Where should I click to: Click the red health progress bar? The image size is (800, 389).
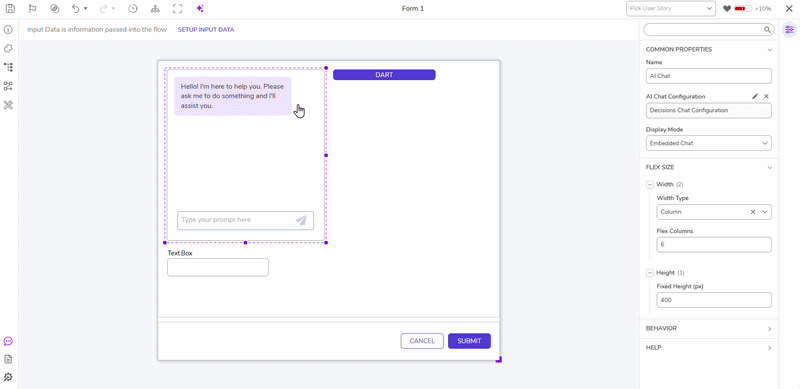pos(743,9)
